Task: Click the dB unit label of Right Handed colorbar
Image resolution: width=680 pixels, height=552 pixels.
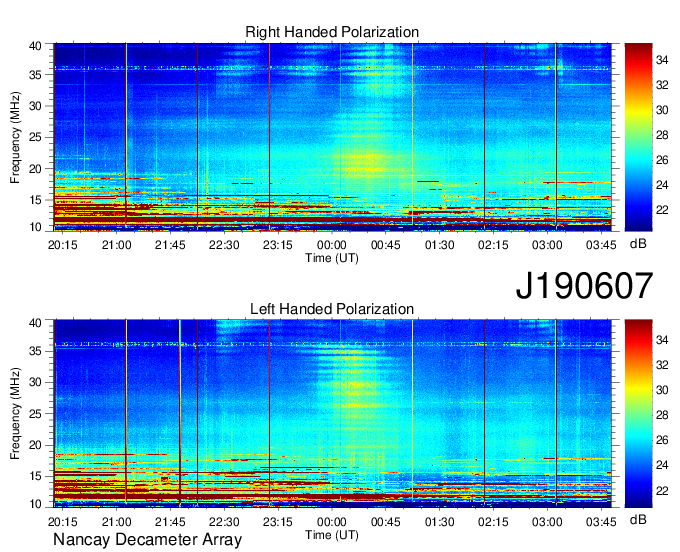Action: (638, 244)
